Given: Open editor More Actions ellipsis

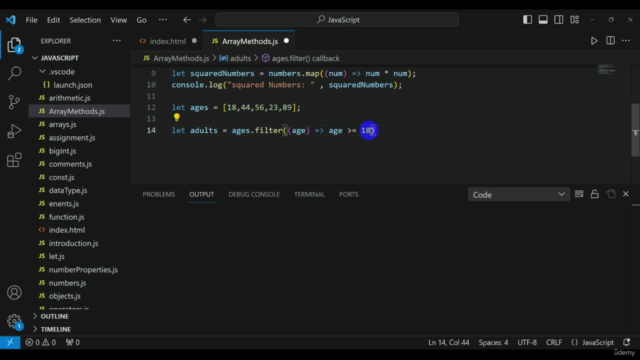Looking at the screenshot, I should point(626,41).
